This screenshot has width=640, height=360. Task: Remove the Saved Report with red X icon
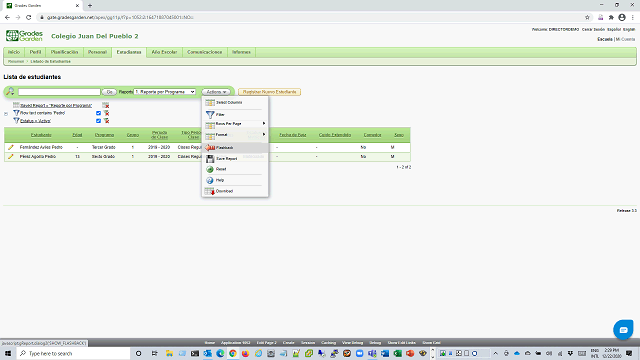pos(106,105)
